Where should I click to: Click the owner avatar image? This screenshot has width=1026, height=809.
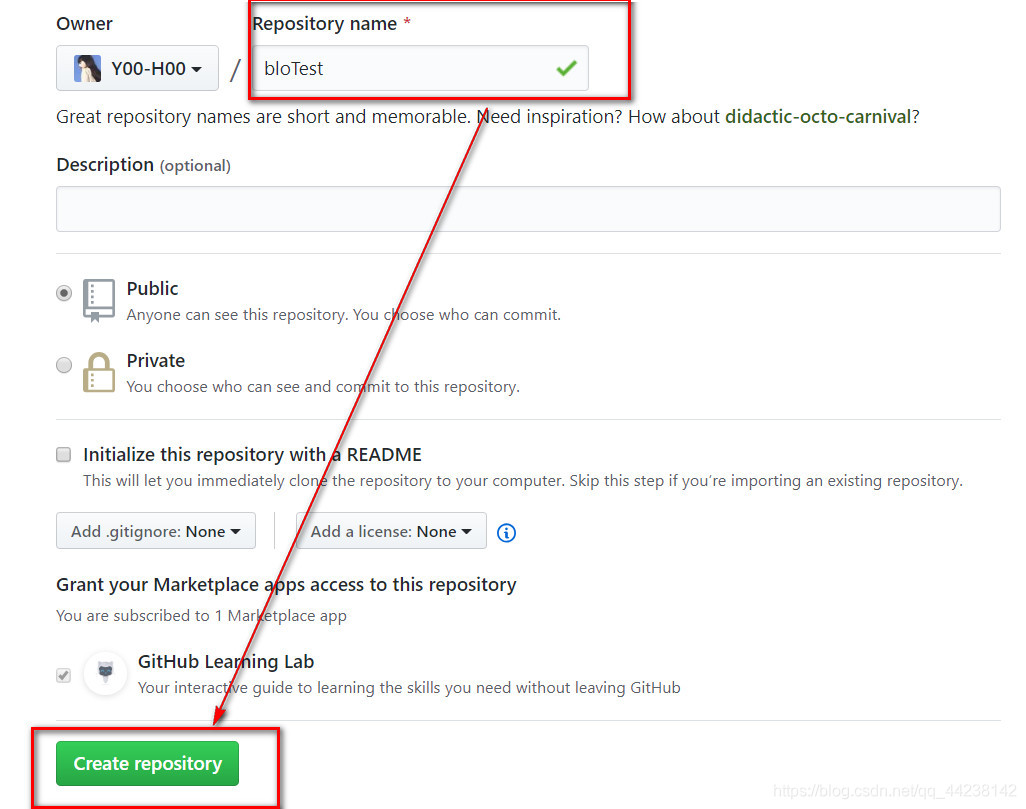(87, 68)
